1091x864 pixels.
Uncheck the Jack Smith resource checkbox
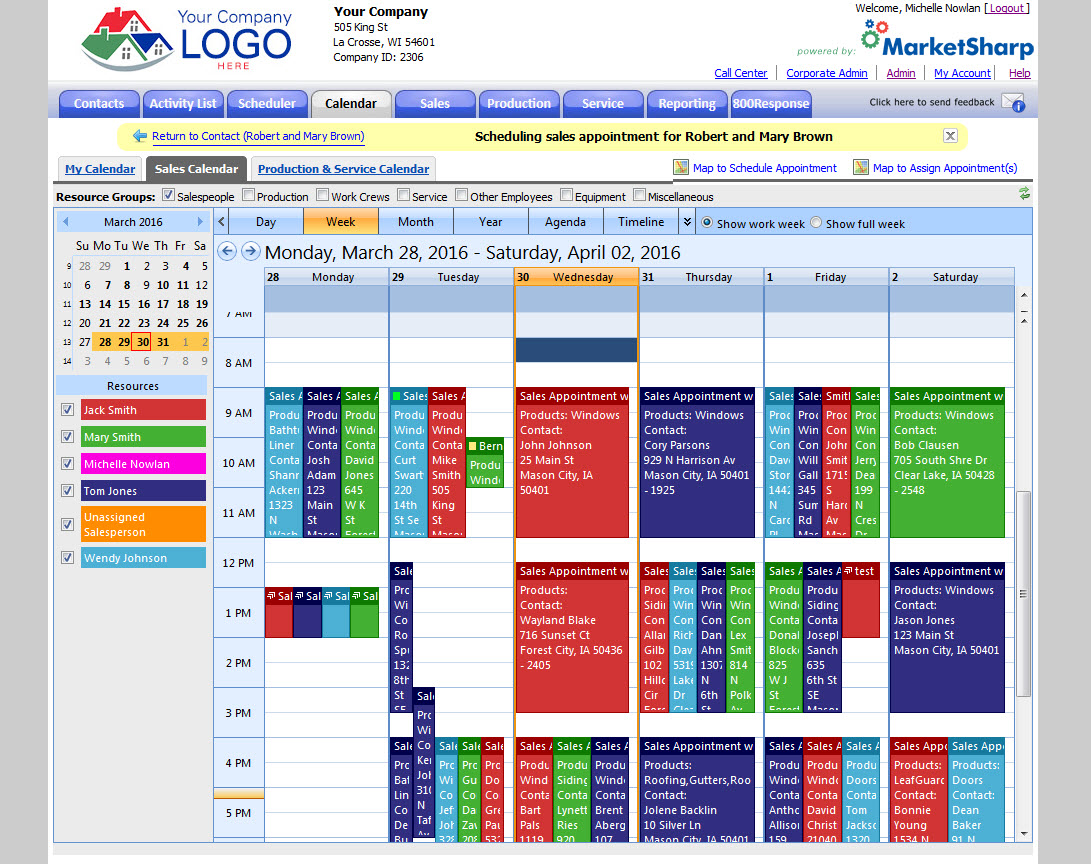click(x=67, y=410)
